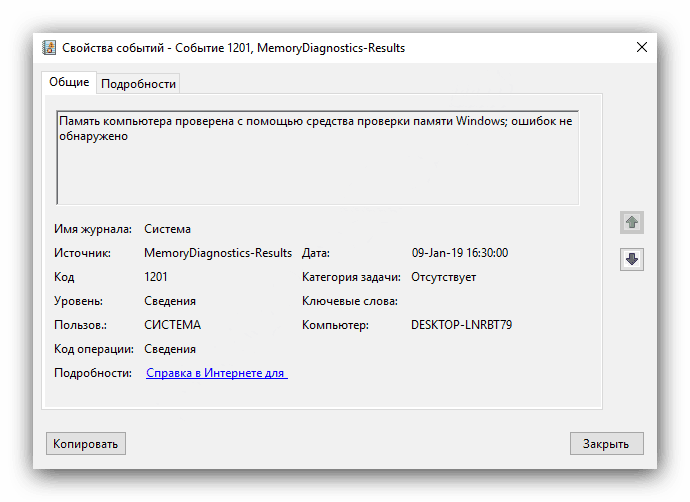Open the Справка в Интернете link
The width and height of the screenshot is (690, 502).
(217, 373)
